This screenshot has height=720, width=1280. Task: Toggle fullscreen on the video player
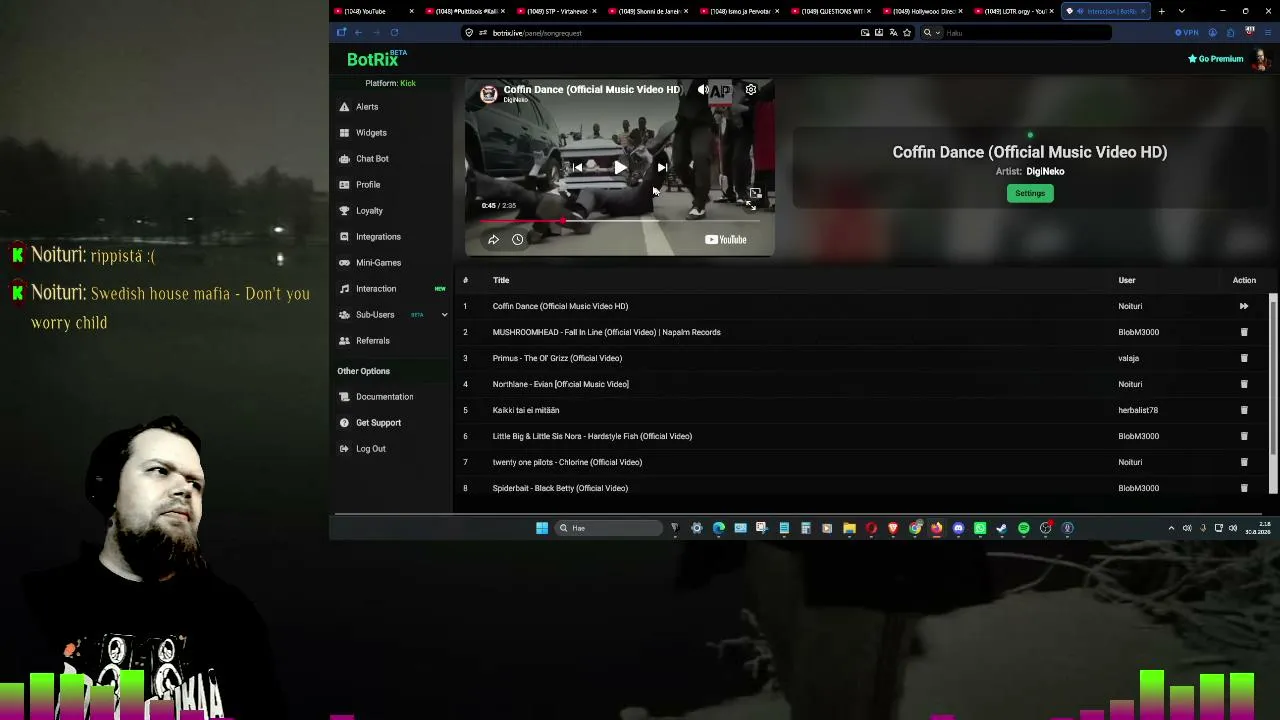click(x=751, y=205)
